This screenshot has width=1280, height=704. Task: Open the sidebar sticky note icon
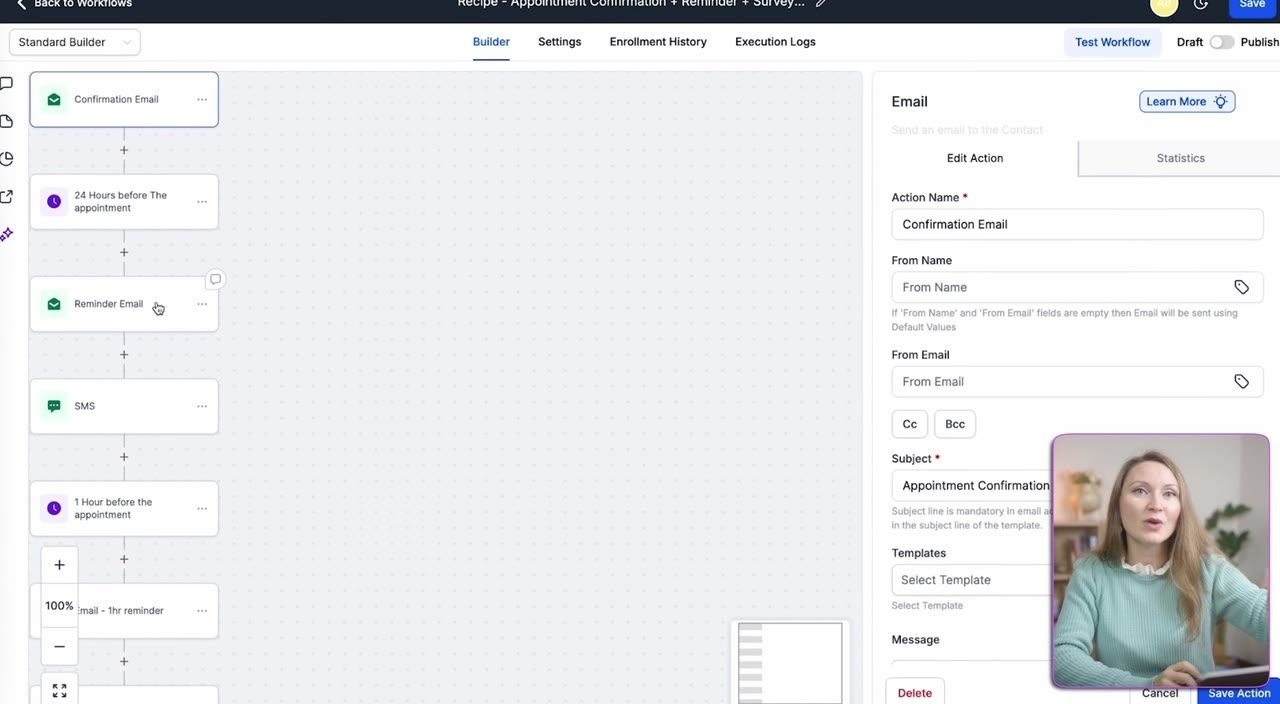click(6, 121)
